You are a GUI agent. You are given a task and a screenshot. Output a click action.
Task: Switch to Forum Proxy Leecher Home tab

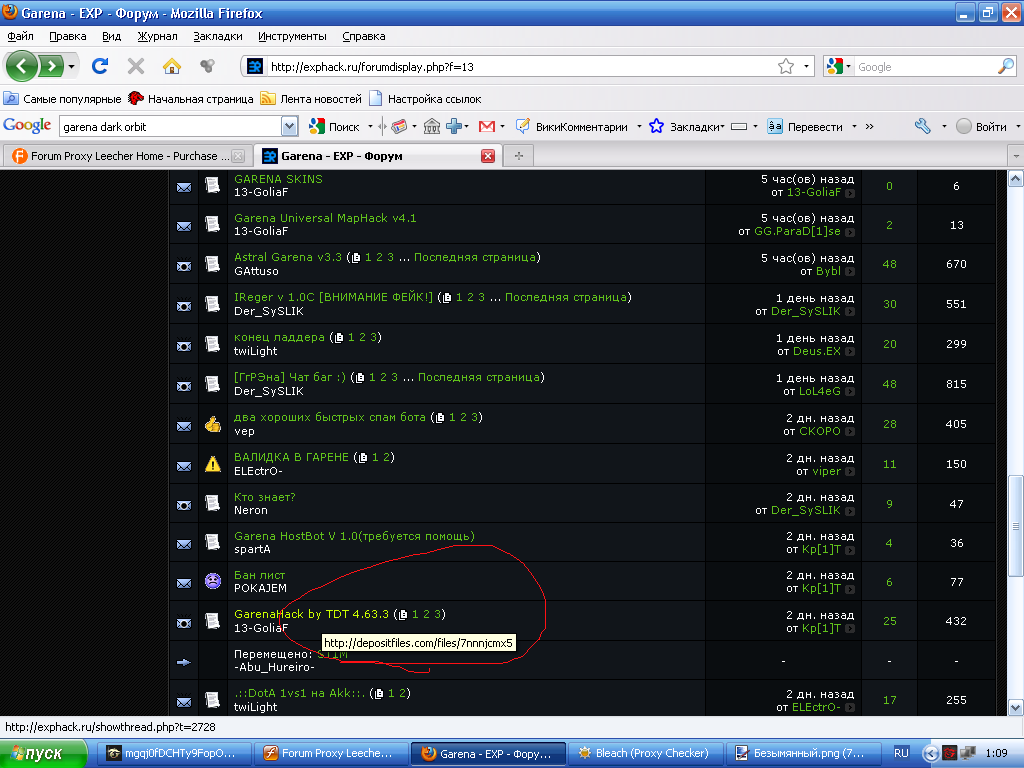[x=127, y=156]
